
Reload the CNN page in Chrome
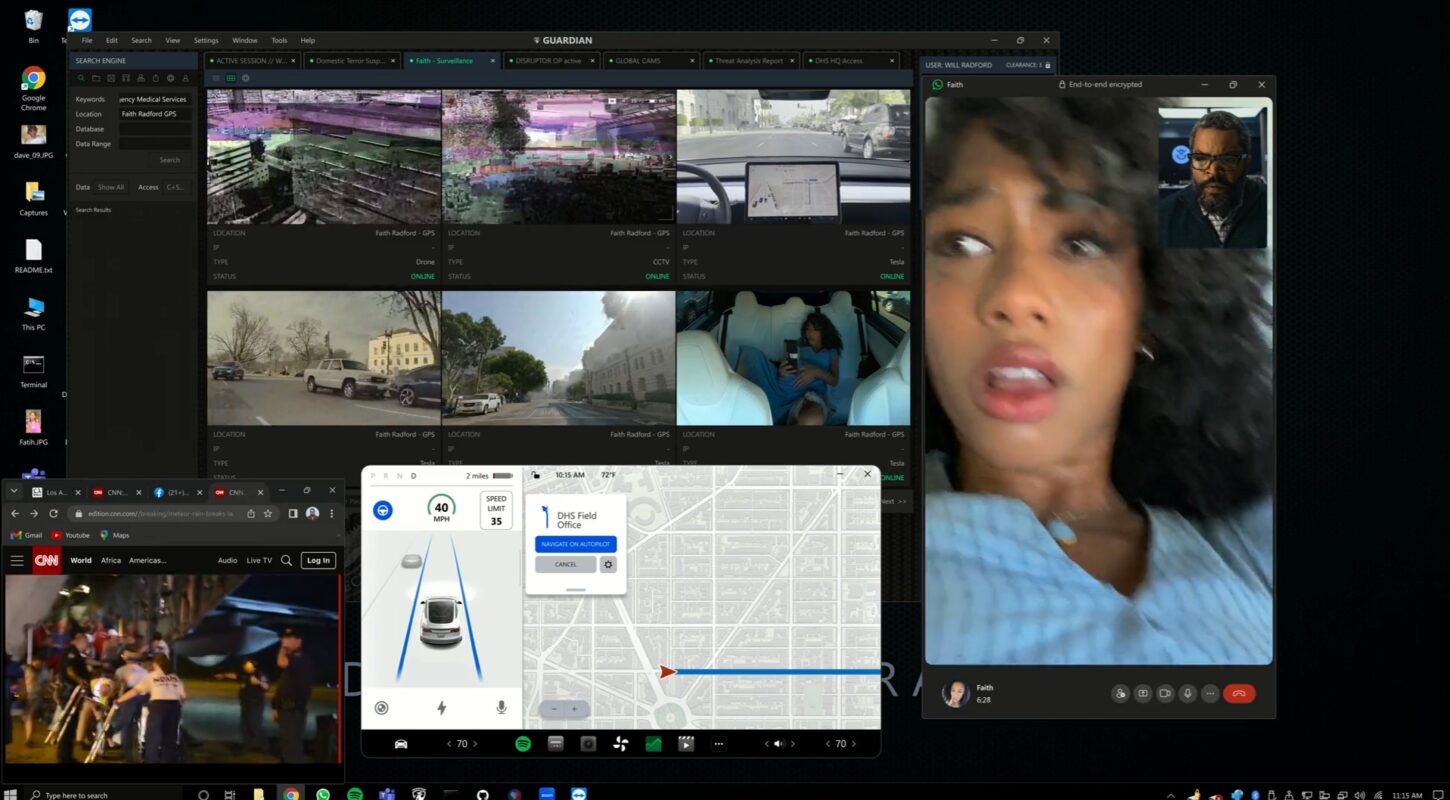(x=53, y=513)
